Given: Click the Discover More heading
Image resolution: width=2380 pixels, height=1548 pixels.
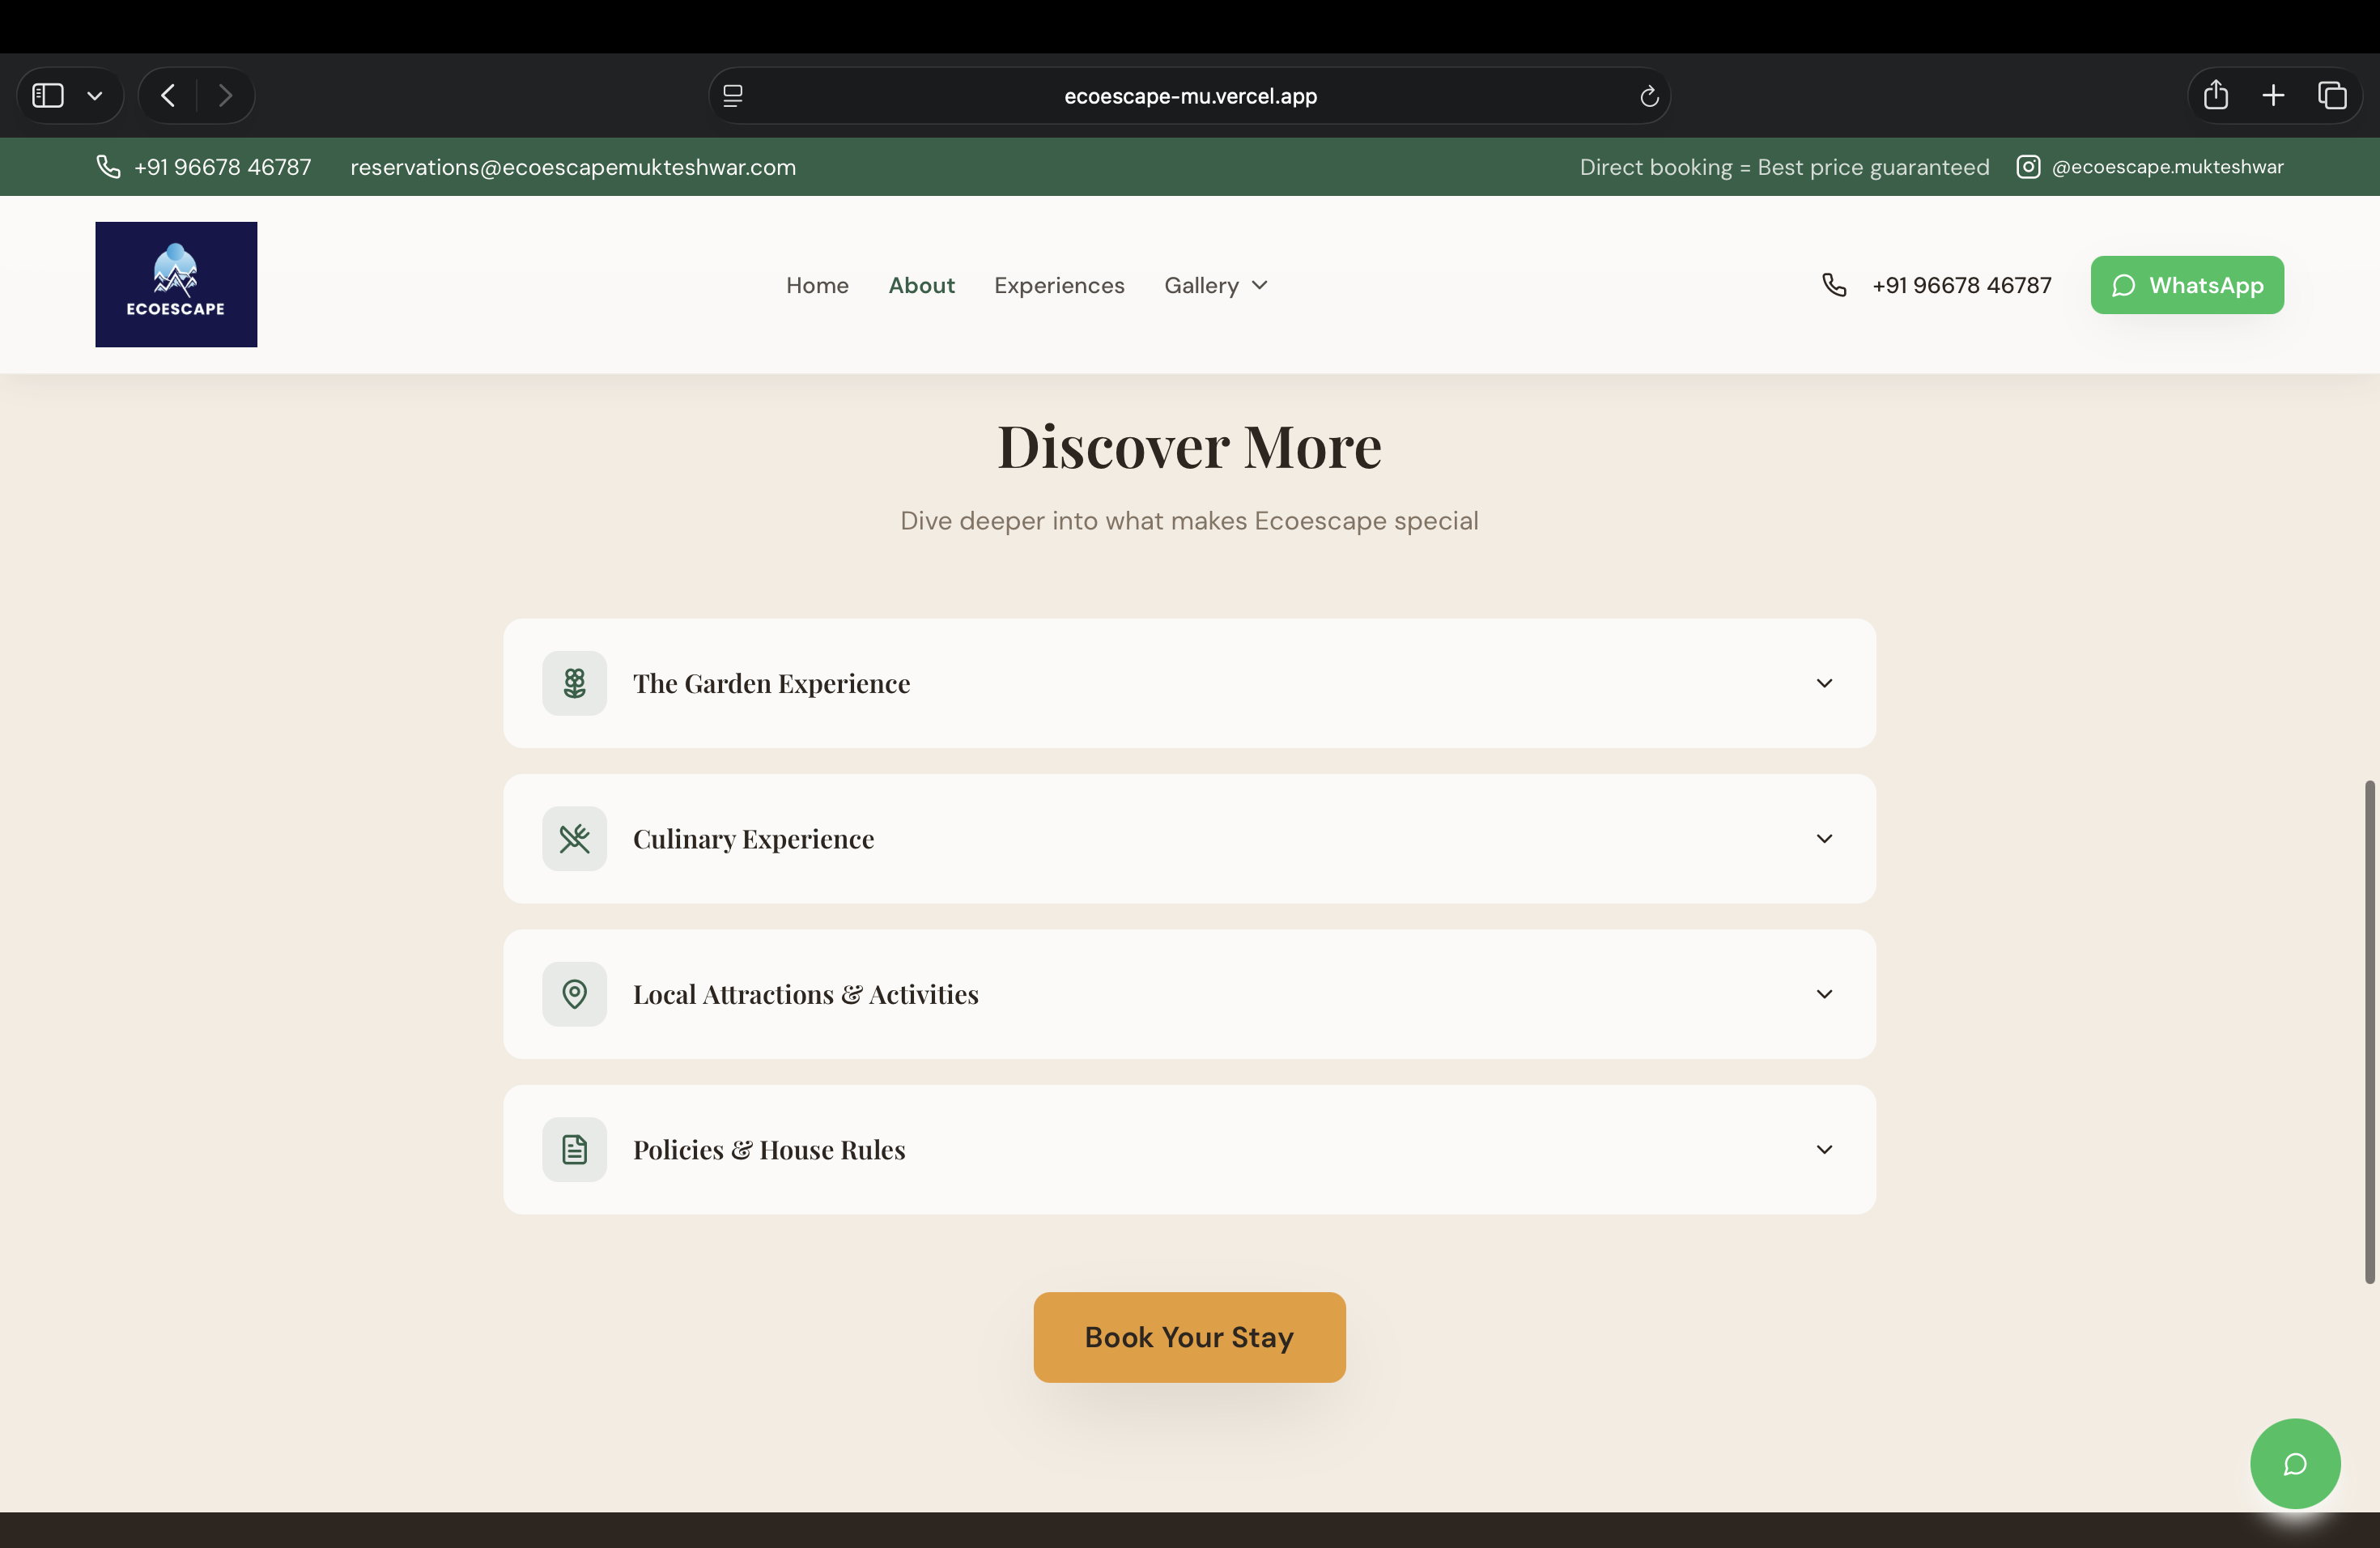Looking at the screenshot, I should click(1189, 446).
